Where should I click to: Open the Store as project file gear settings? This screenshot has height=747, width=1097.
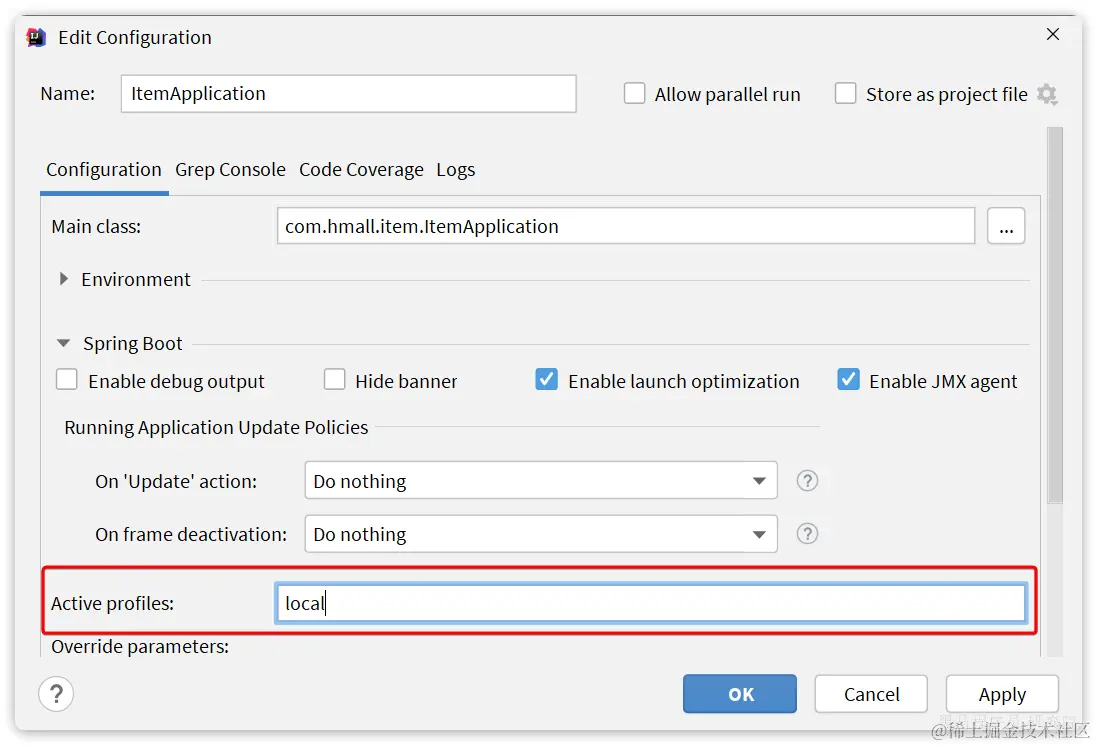point(1047,94)
